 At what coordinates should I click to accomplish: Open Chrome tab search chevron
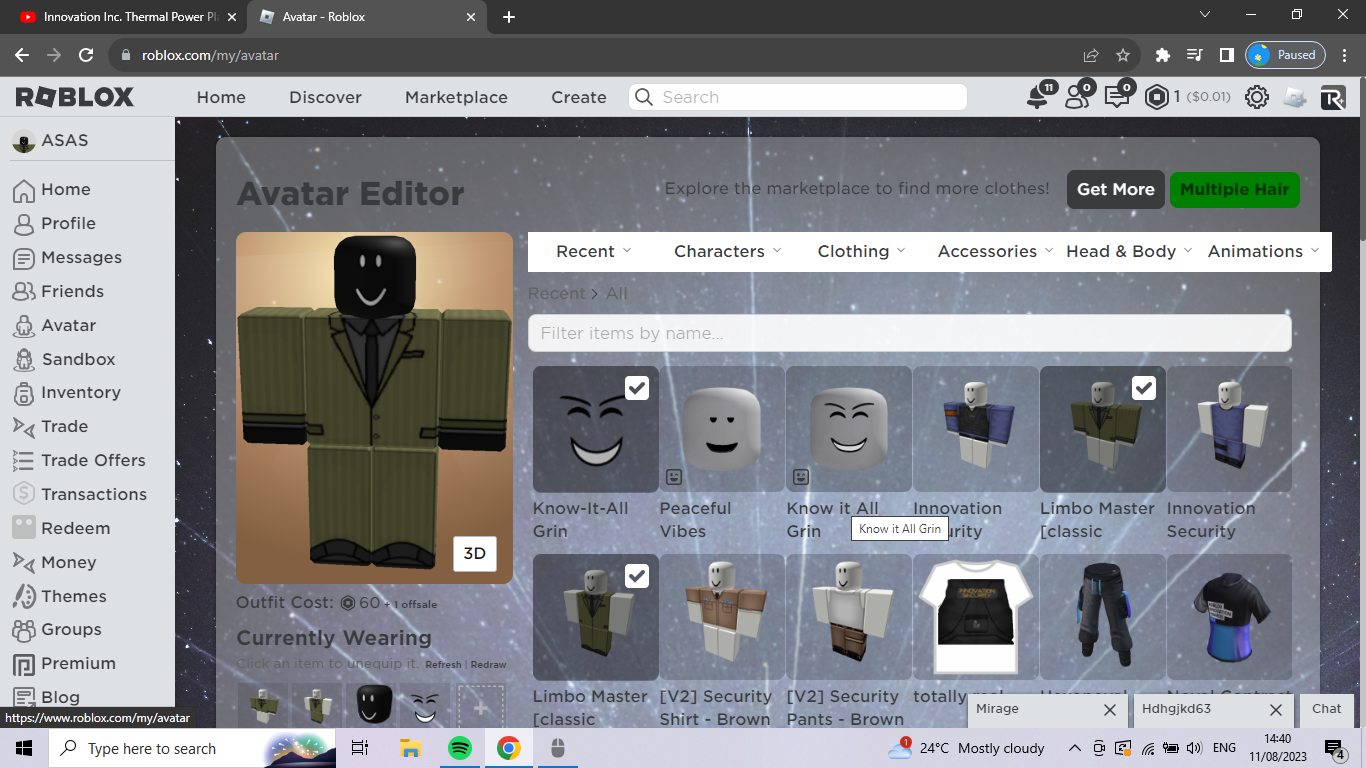coord(1204,15)
